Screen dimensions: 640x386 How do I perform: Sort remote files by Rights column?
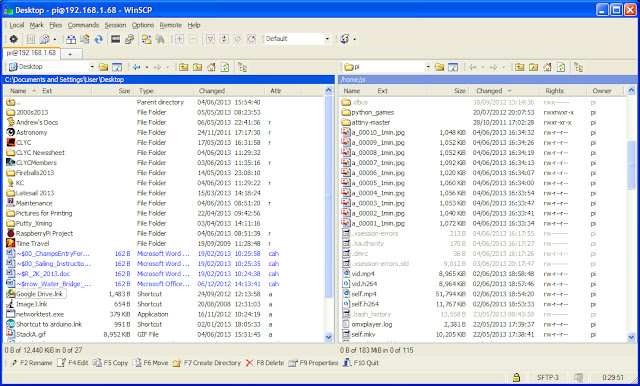point(564,91)
